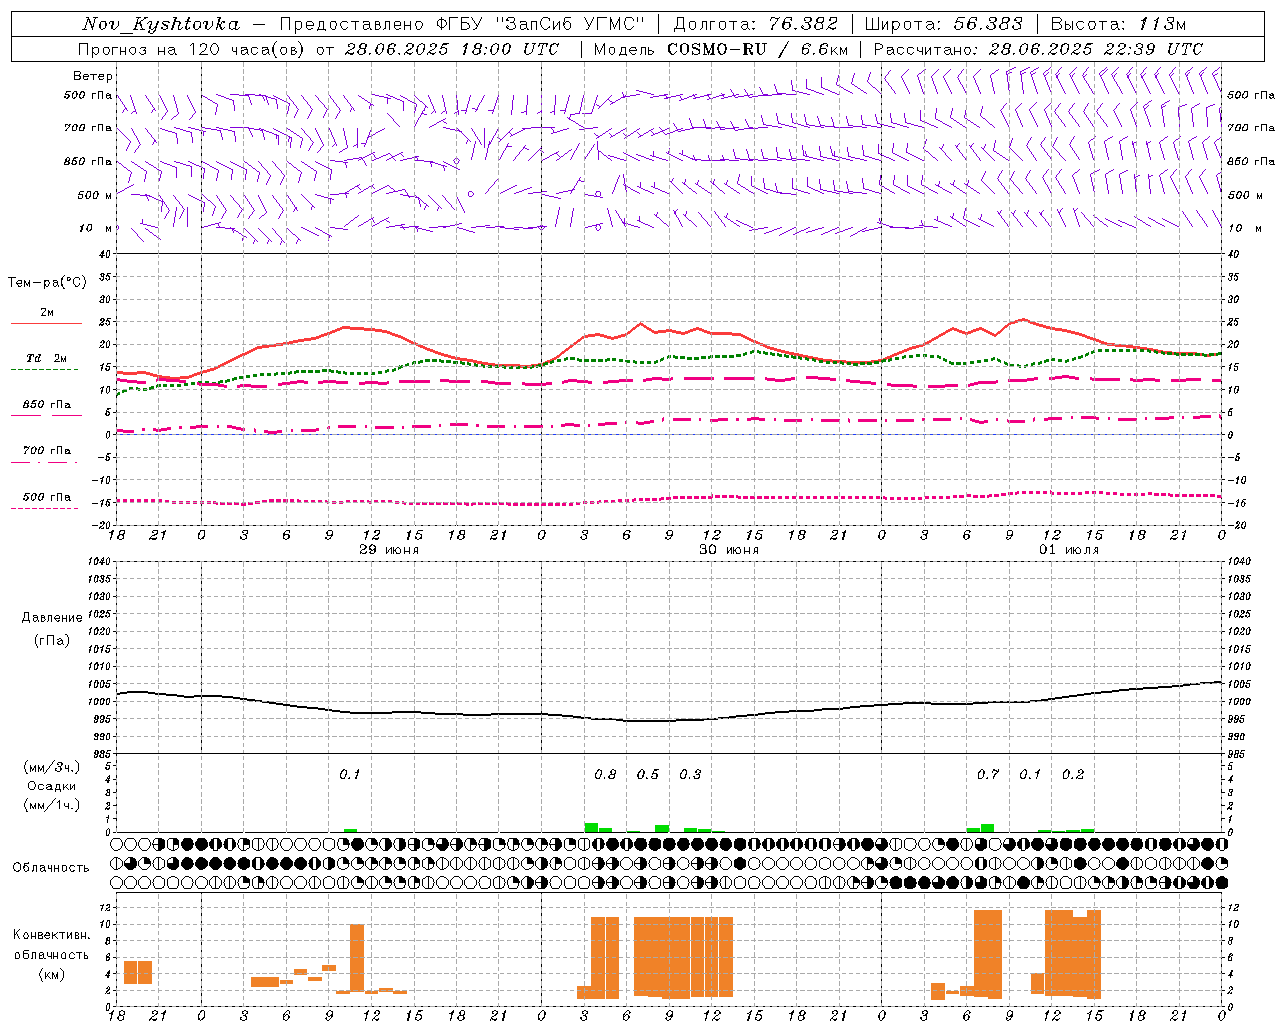Click the 'Широта: 56.383' latitude value

pos(943,24)
